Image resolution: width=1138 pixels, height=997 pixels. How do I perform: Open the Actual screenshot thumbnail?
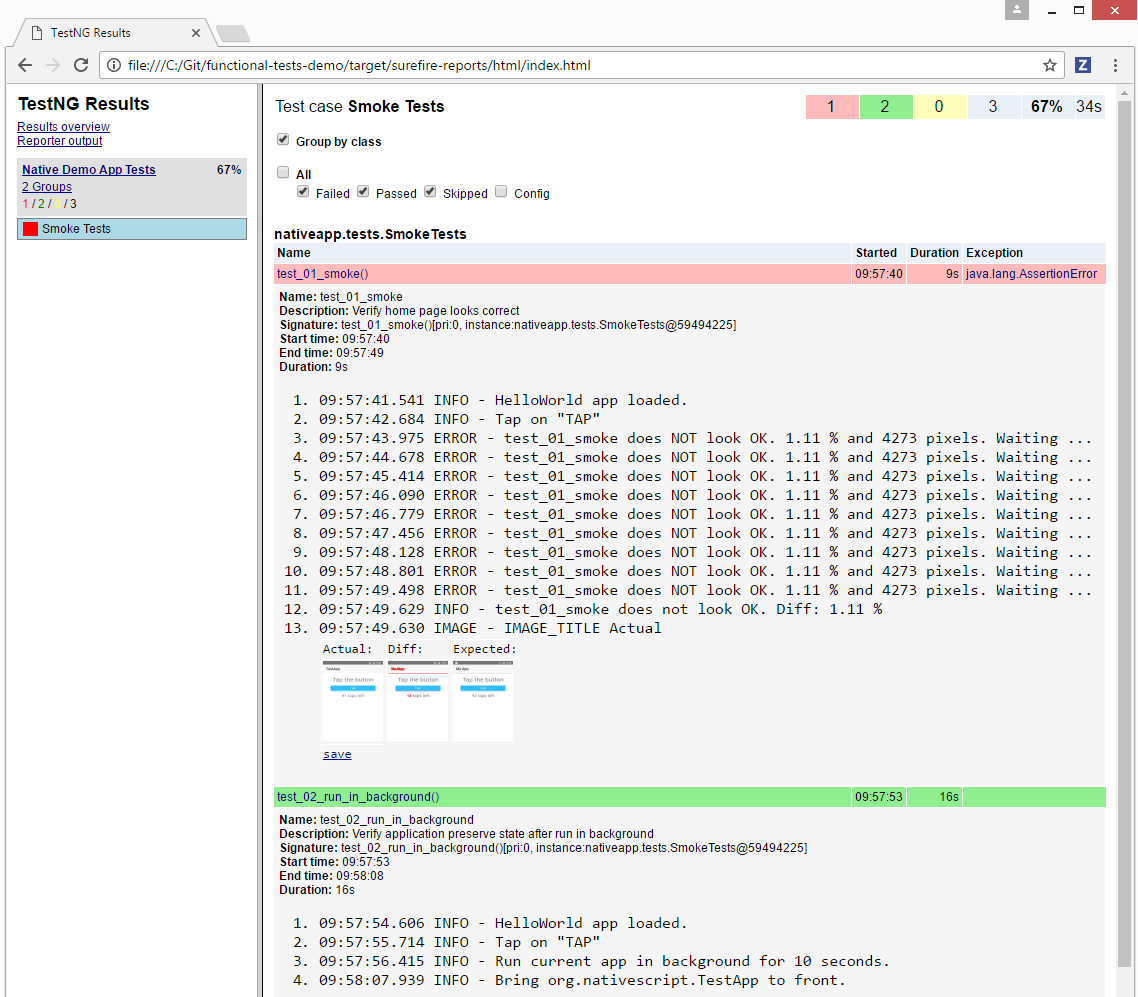click(x=353, y=701)
